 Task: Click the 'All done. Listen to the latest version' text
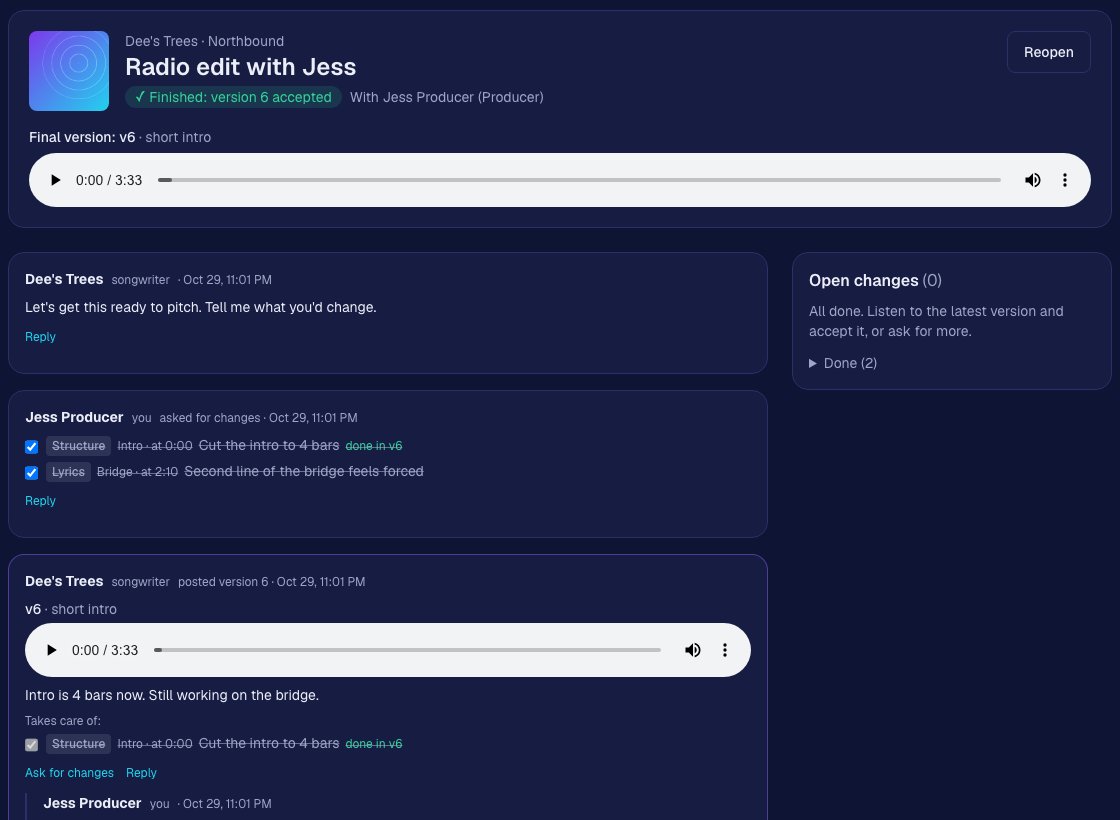click(x=936, y=321)
